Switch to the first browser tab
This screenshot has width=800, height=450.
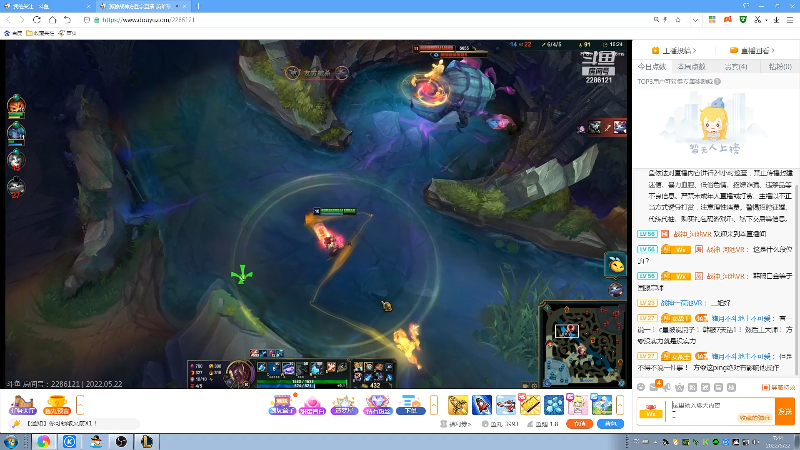tap(47, 6)
